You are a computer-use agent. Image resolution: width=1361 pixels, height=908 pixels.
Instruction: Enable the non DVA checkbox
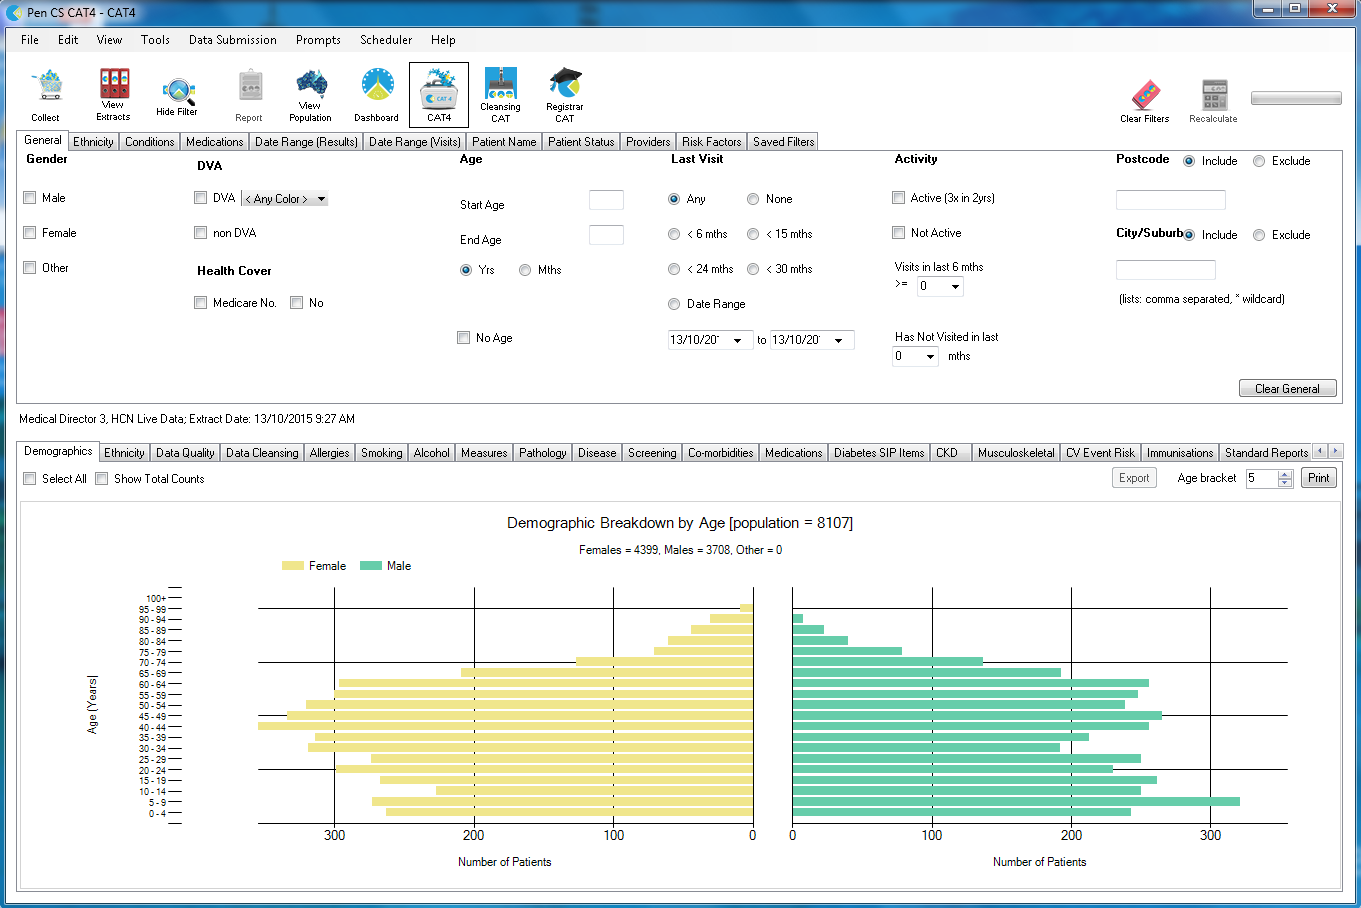pos(201,233)
